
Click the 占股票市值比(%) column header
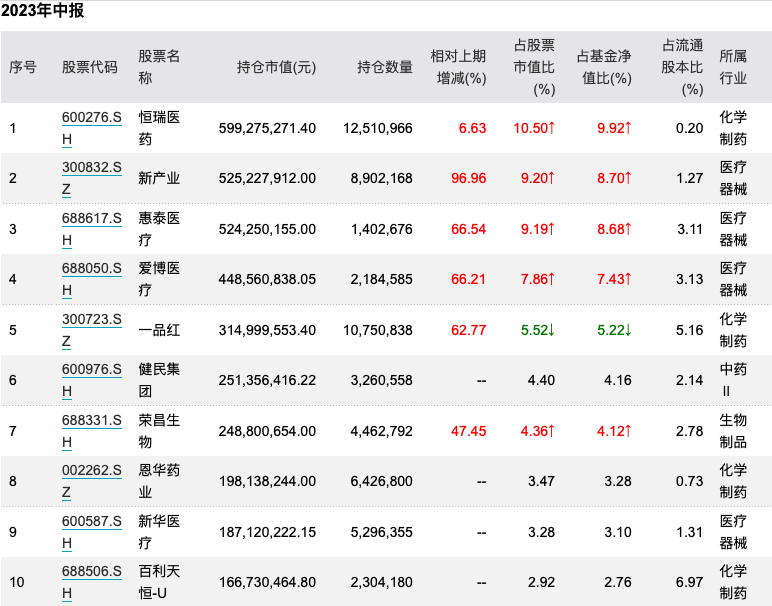pyautogui.click(x=534, y=67)
